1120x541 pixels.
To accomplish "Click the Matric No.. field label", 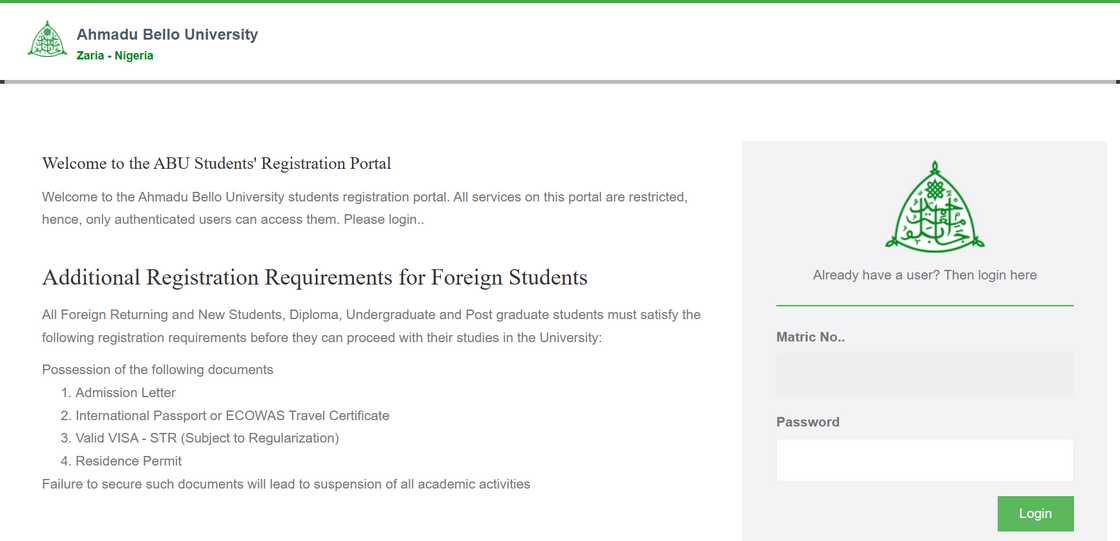I will point(810,338).
